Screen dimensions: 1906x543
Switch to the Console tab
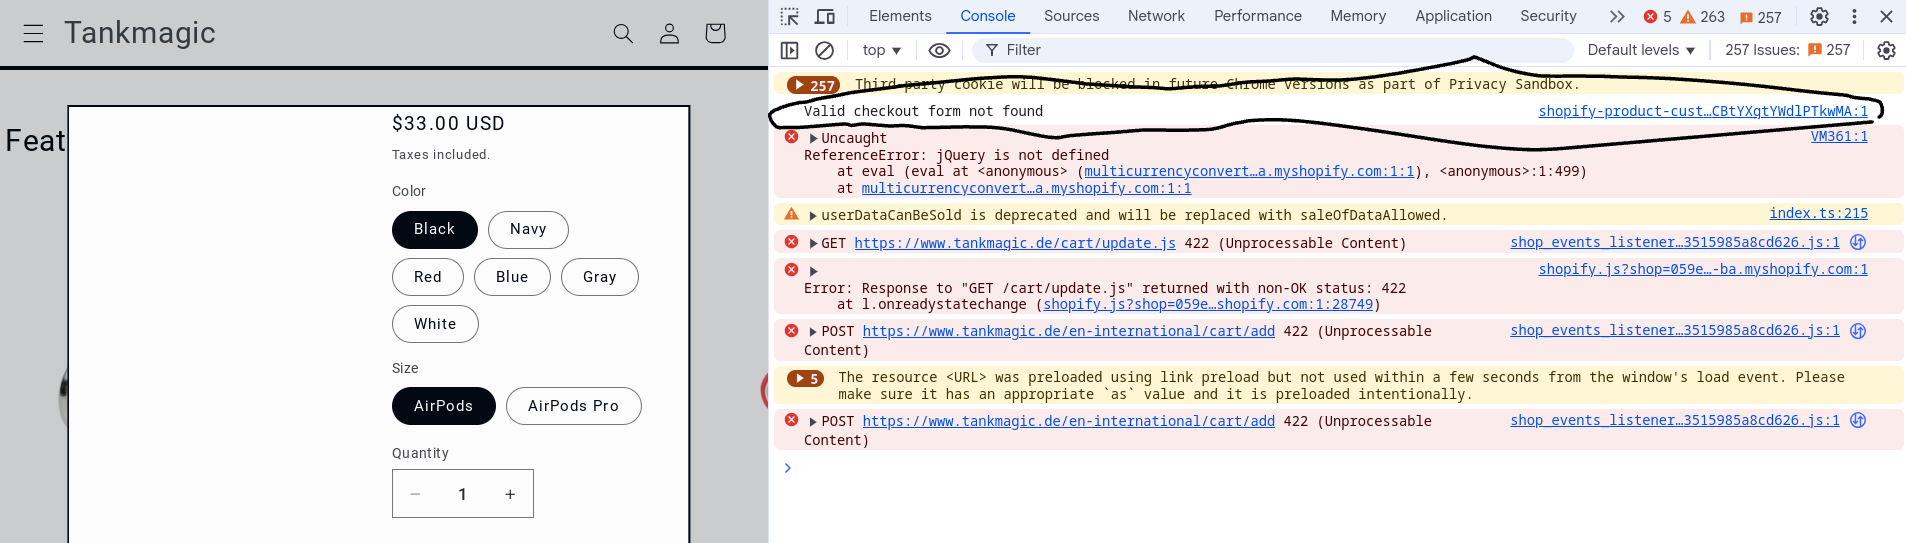[988, 16]
